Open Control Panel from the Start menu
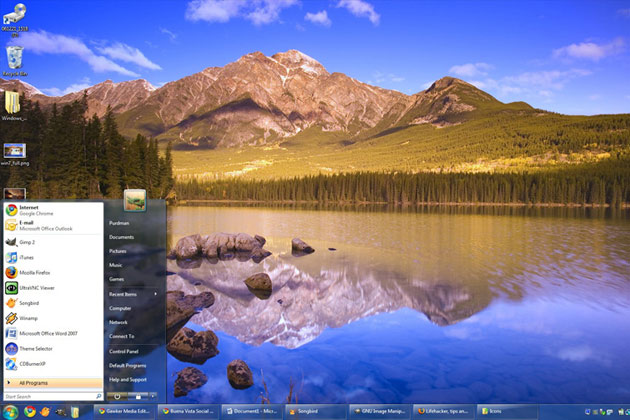The image size is (630, 420). click(x=123, y=351)
